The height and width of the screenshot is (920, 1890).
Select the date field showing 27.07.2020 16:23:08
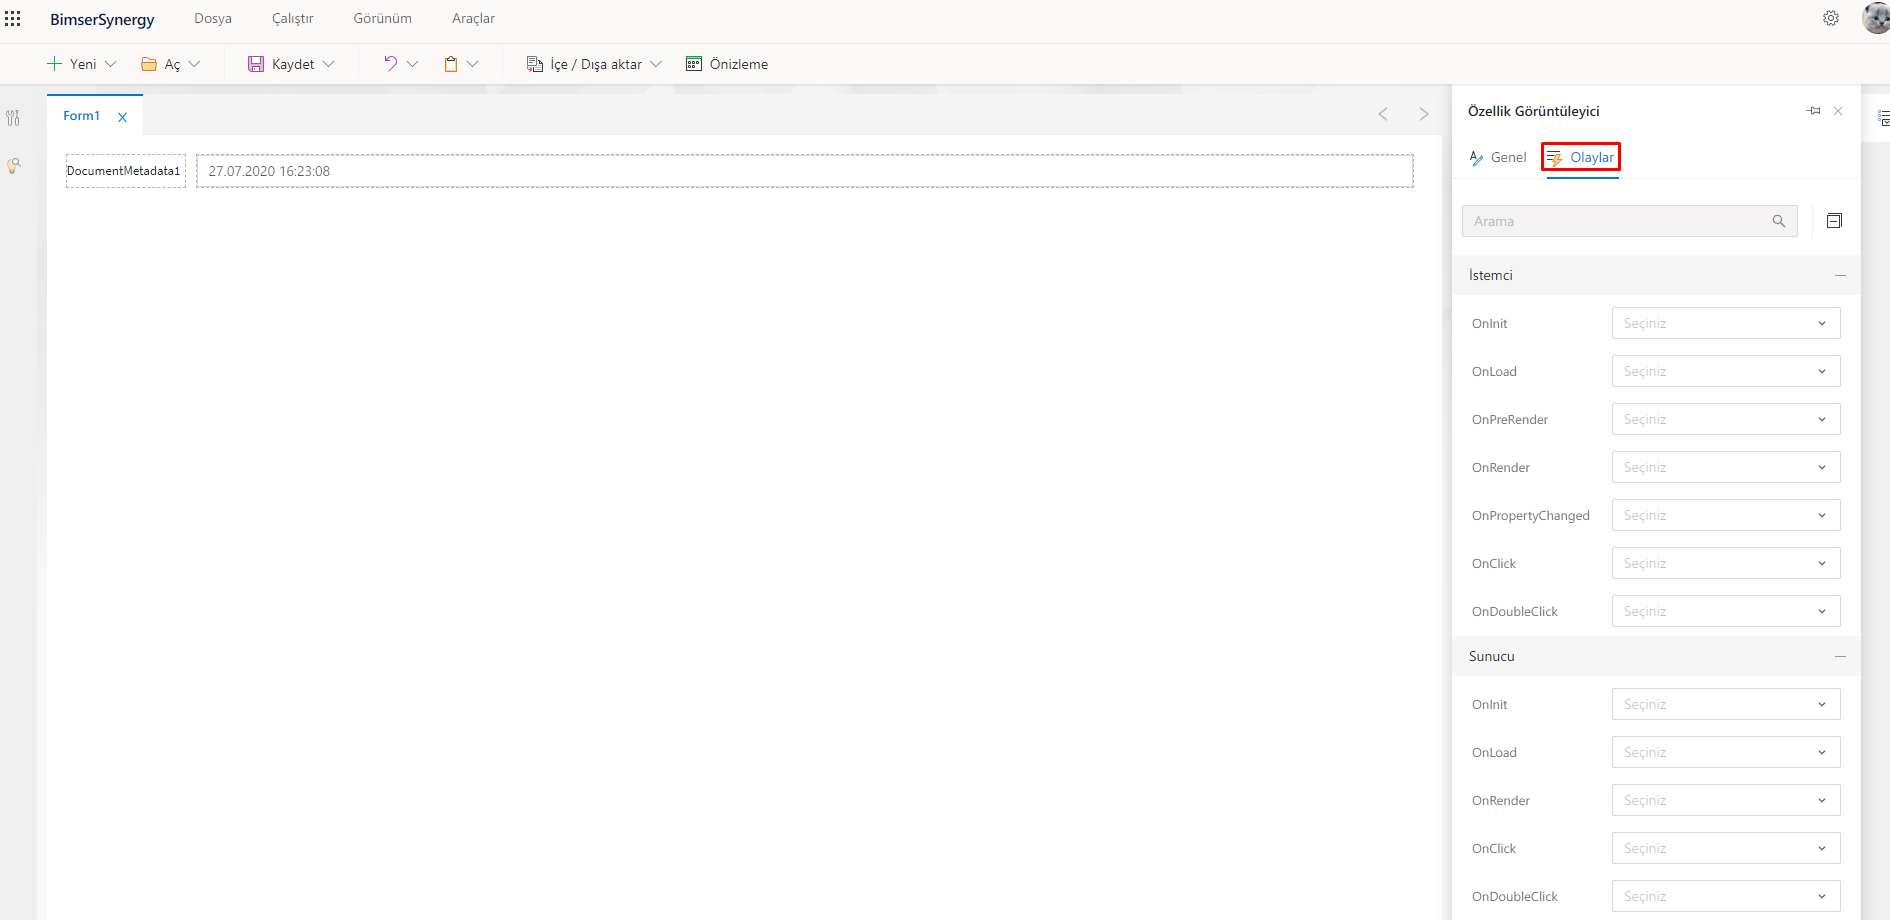805,171
